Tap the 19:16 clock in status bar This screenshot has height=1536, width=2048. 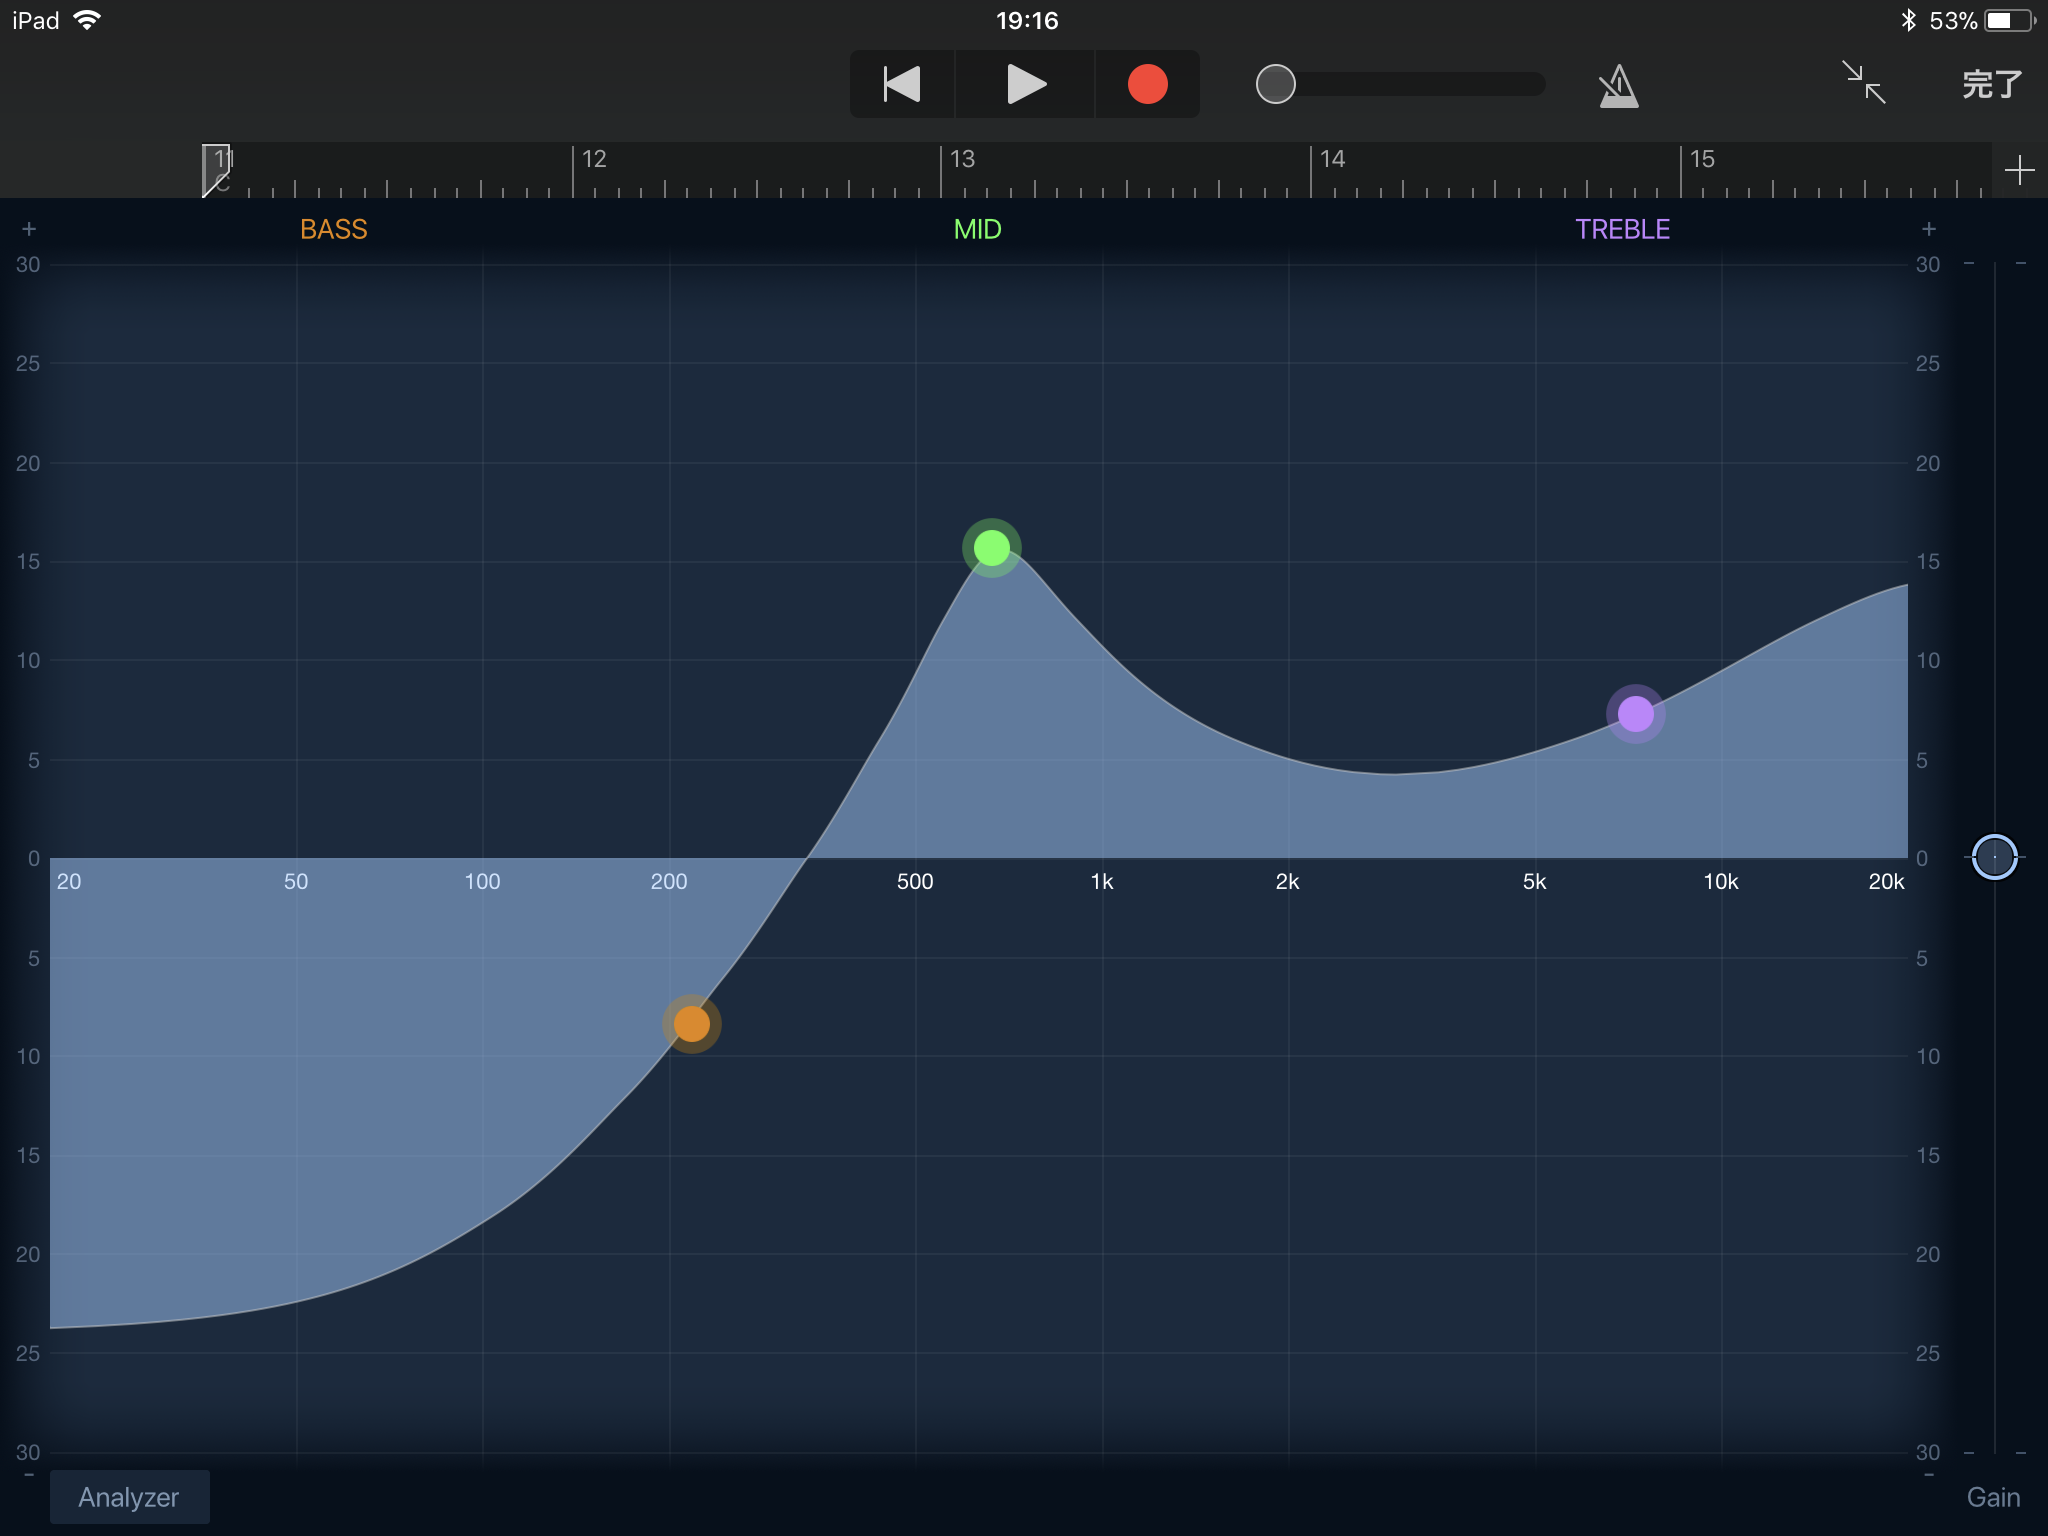pyautogui.click(x=1027, y=20)
